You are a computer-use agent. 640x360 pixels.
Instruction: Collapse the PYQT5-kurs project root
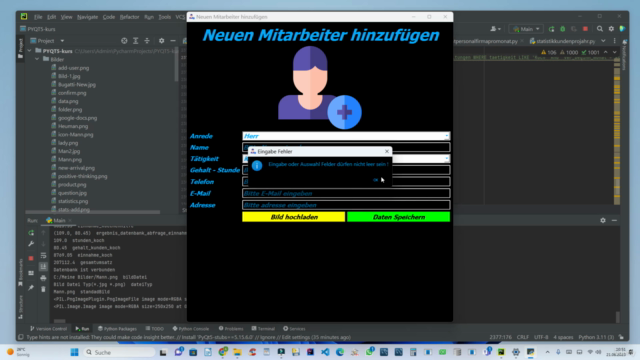(29, 51)
